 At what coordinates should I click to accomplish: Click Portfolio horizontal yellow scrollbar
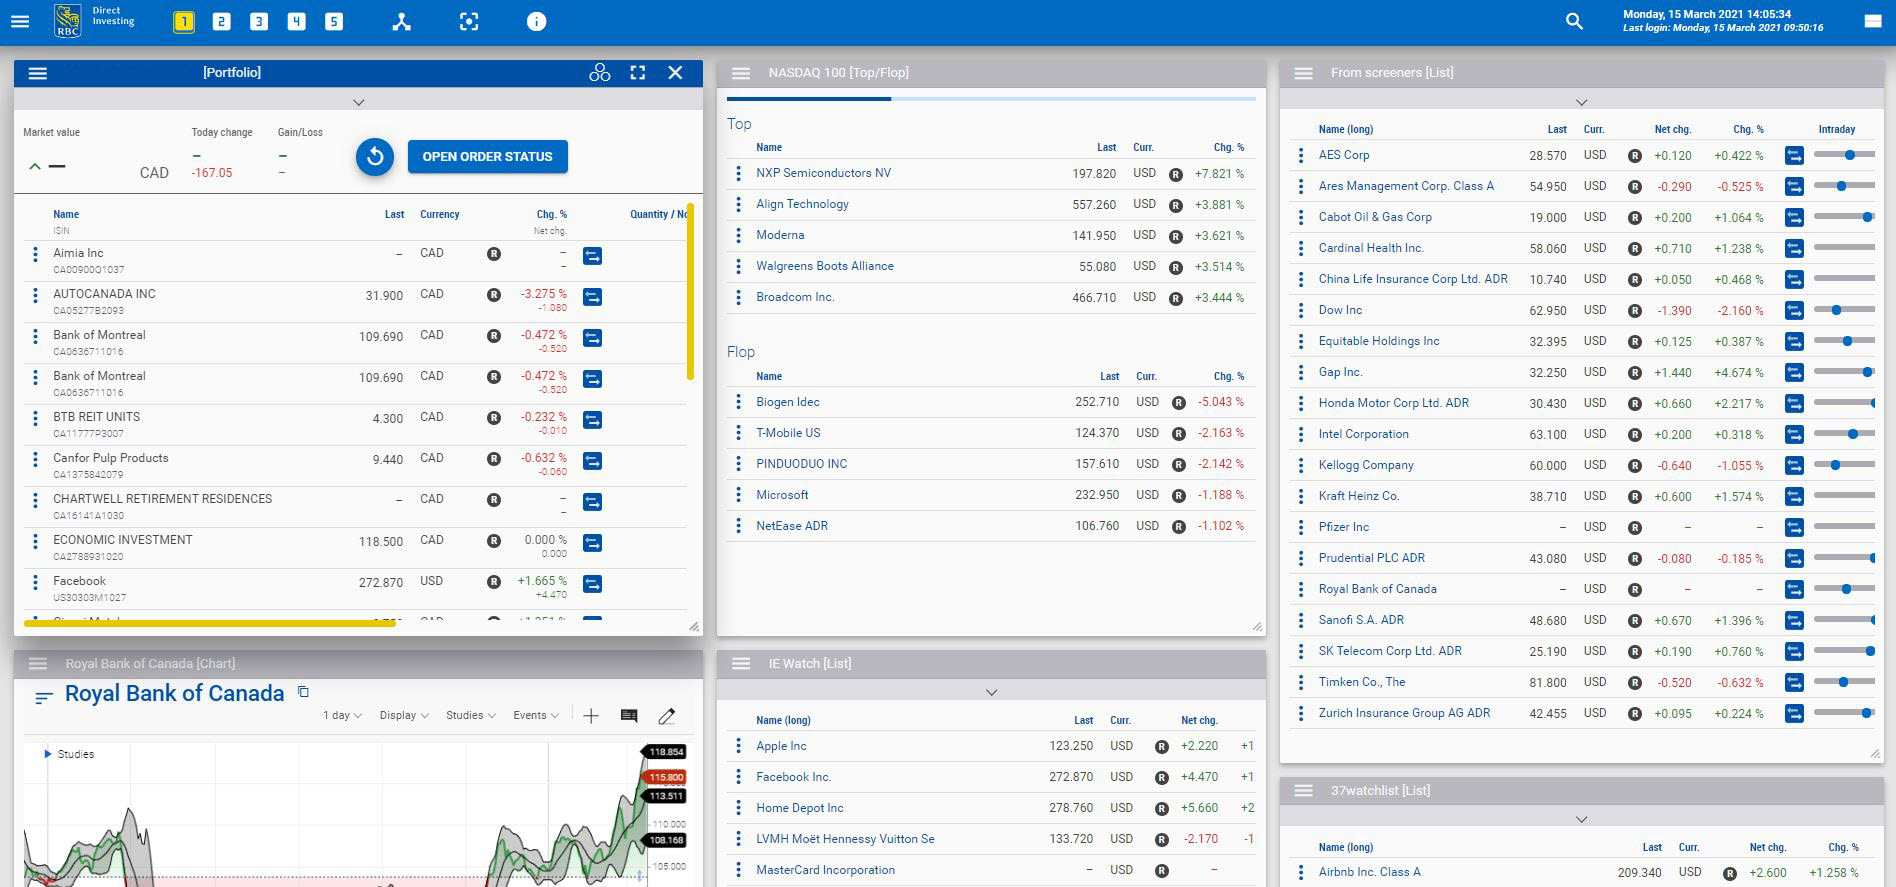click(210, 623)
